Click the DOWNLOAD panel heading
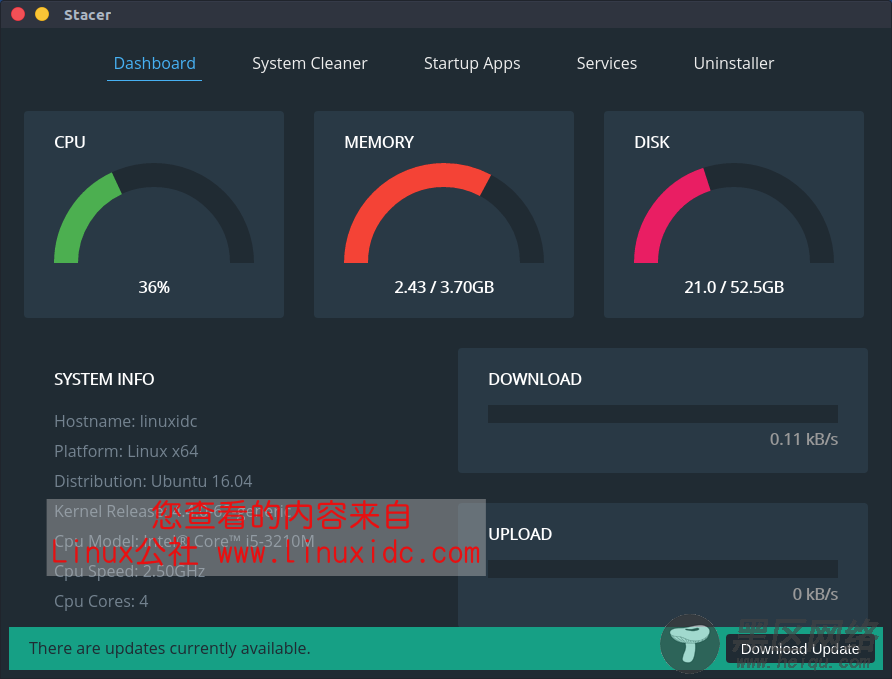The height and width of the screenshot is (679, 892). pos(535,379)
